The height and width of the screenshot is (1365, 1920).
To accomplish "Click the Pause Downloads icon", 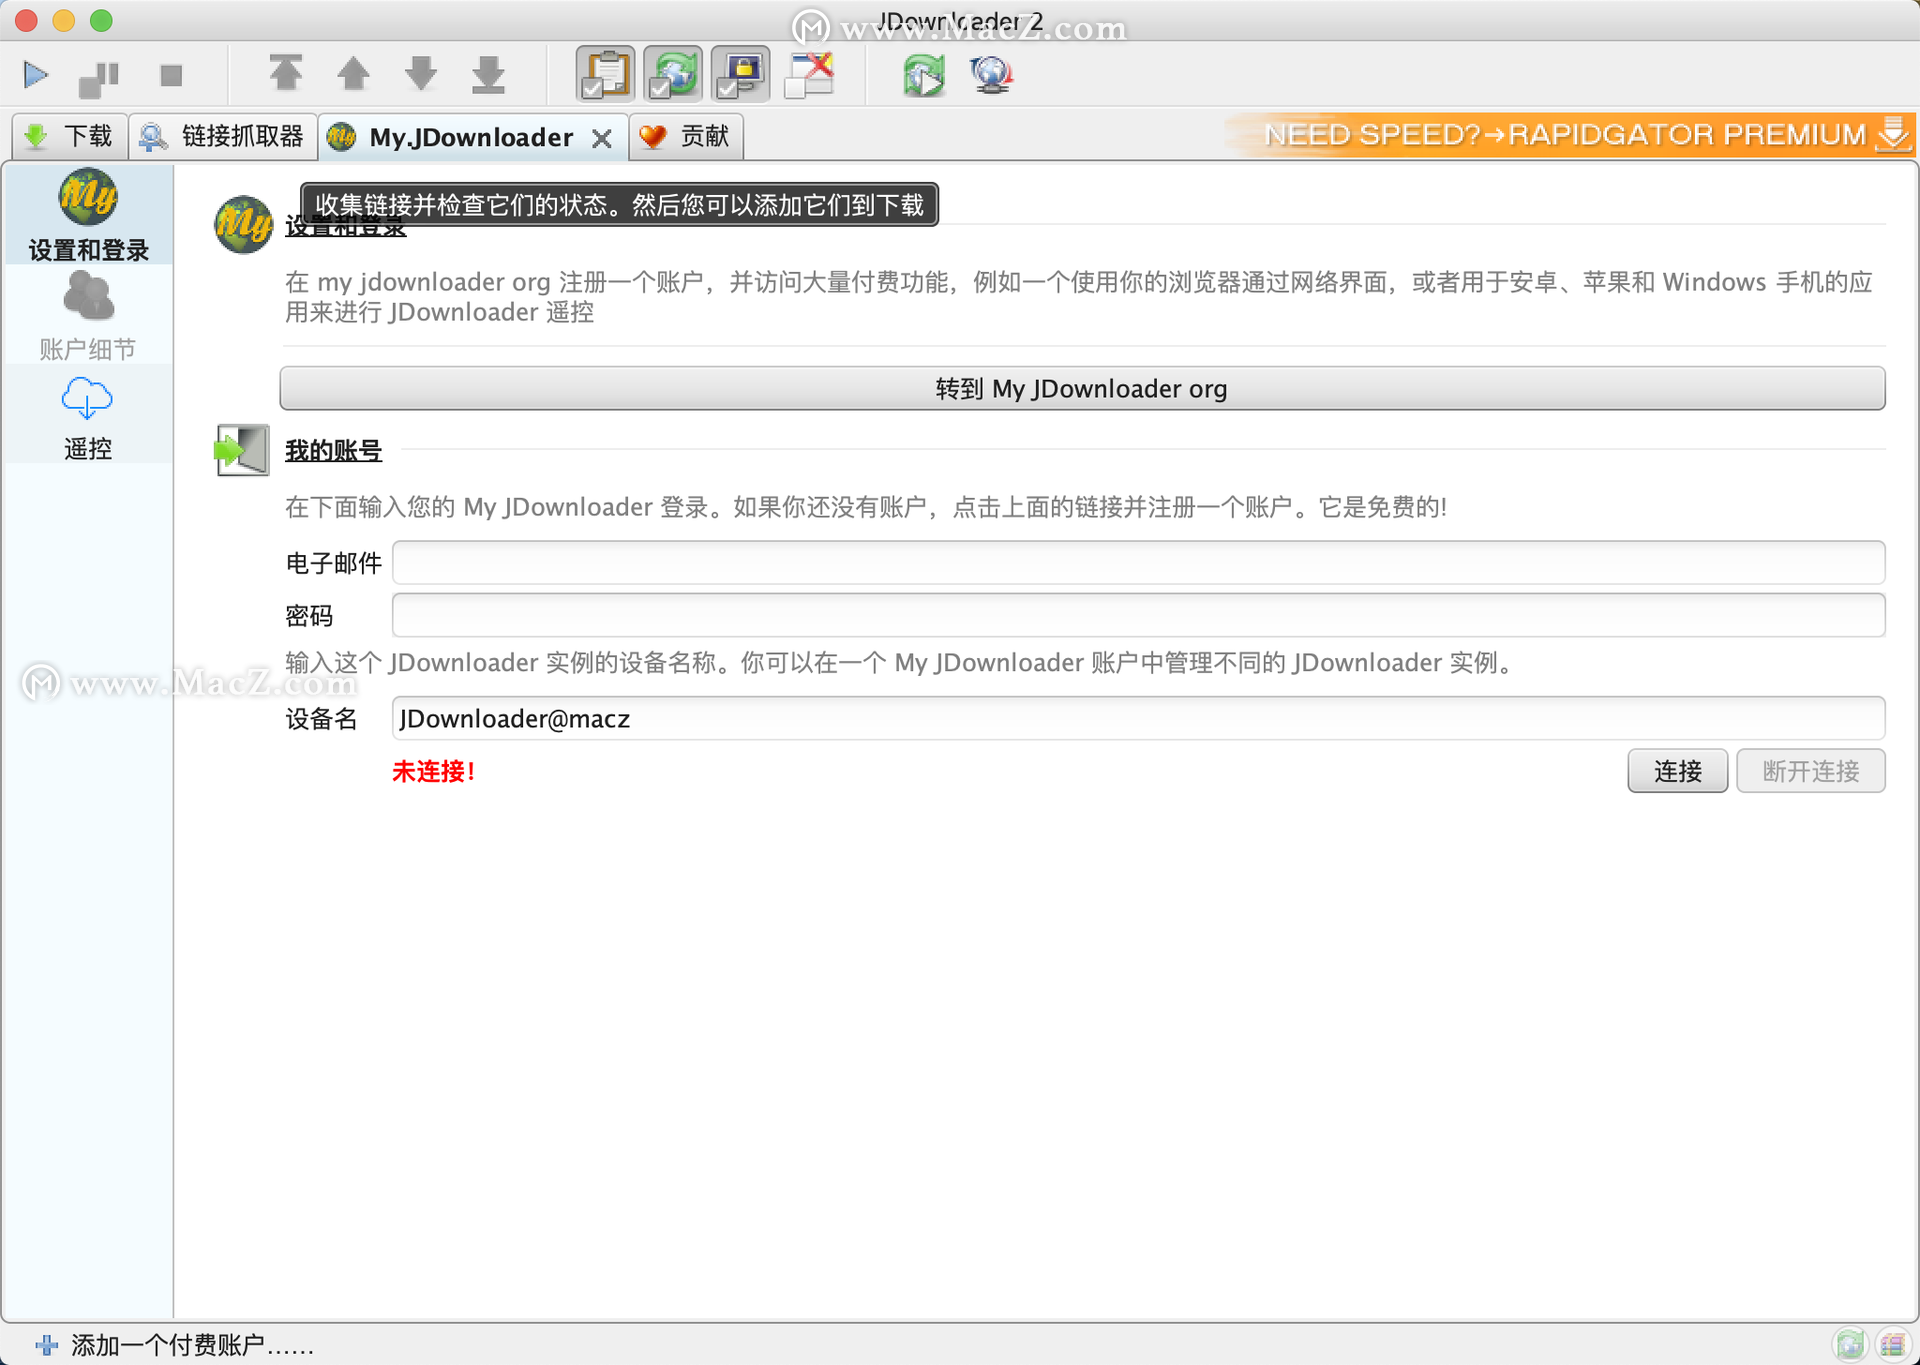I will pyautogui.click(x=99, y=77).
